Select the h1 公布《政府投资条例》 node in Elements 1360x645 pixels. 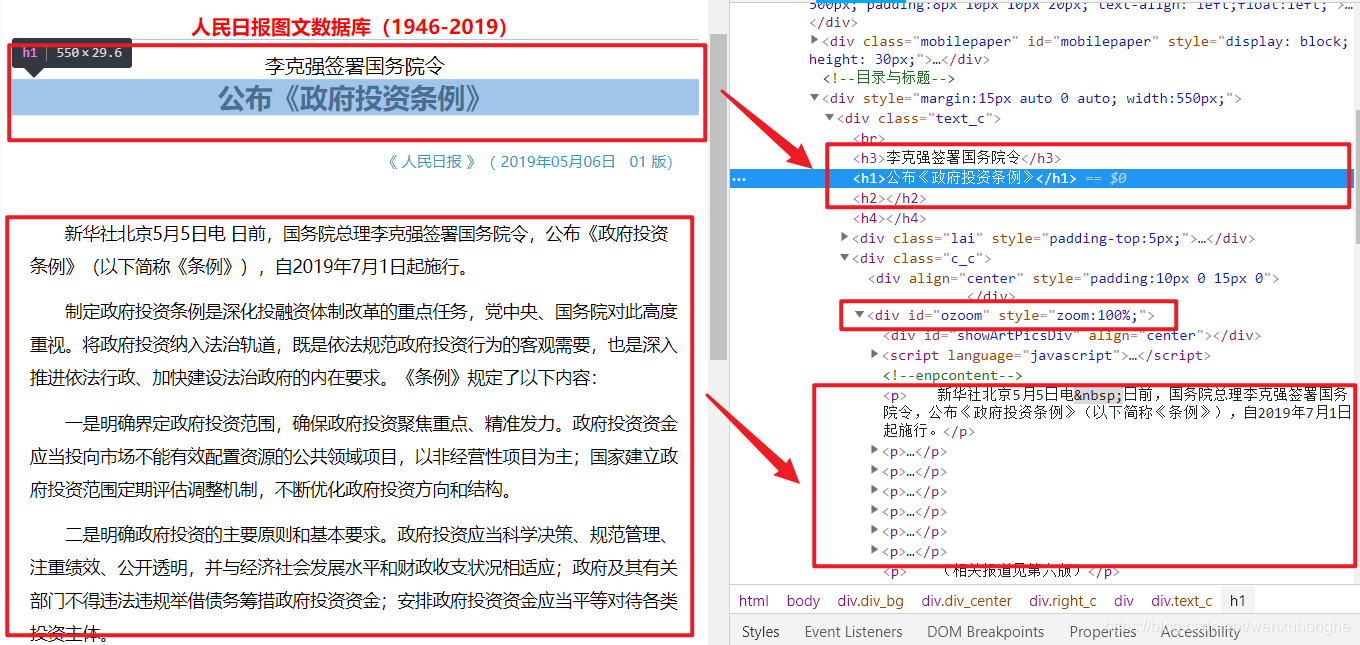coord(964,178)
